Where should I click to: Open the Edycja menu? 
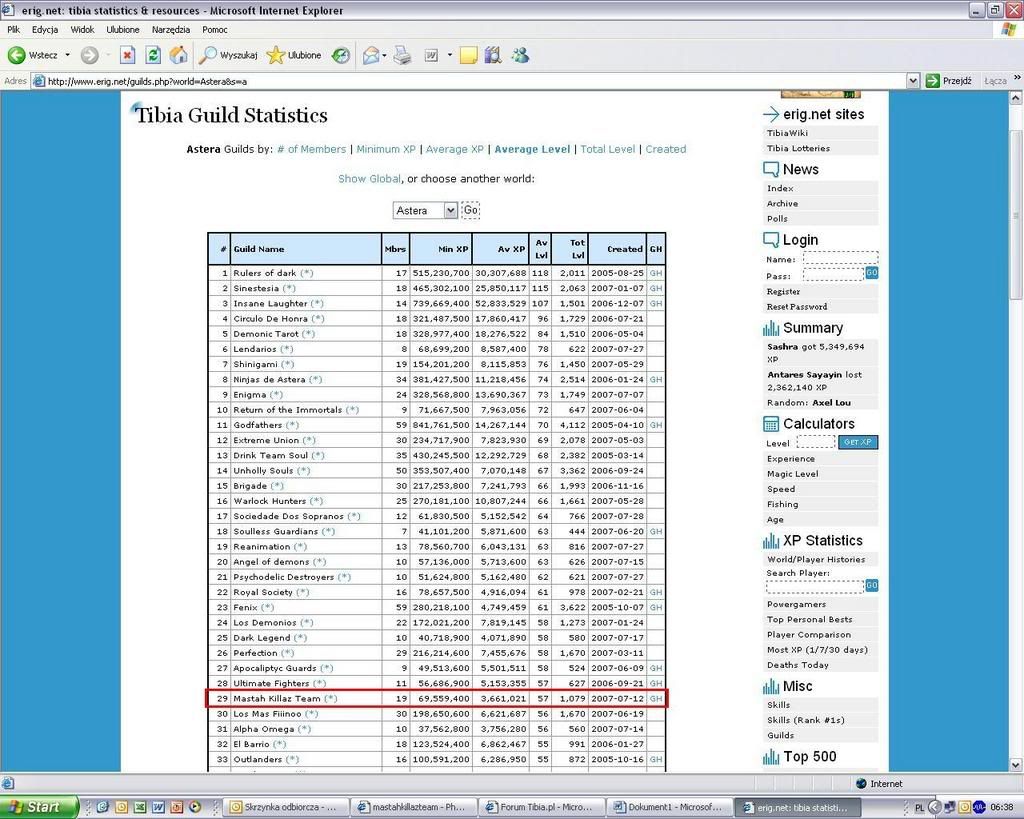pyautogui.click(x=45, y=29)
